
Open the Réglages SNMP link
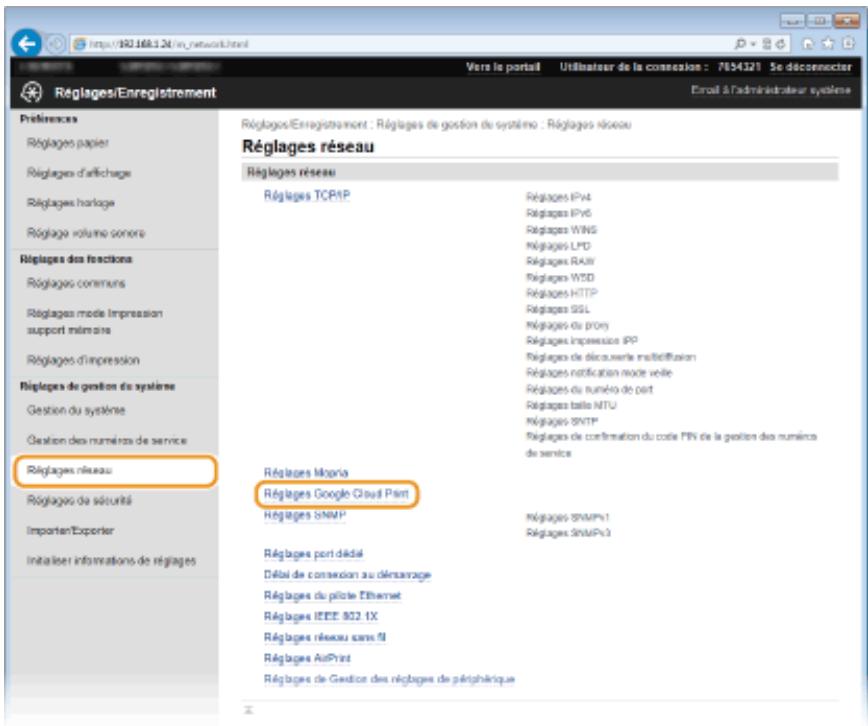(305, 514)
